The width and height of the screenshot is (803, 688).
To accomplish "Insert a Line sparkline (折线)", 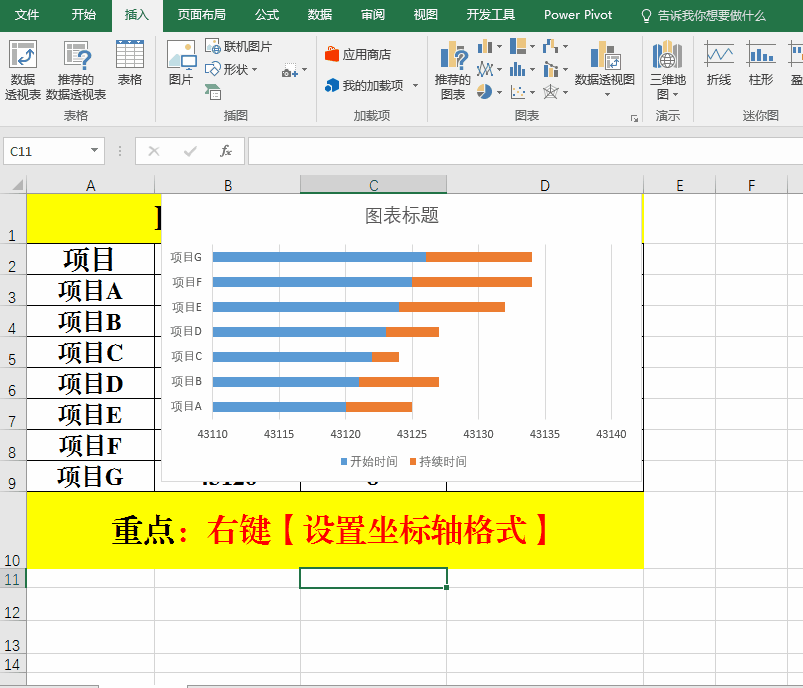I will click(x=718, y=63).
